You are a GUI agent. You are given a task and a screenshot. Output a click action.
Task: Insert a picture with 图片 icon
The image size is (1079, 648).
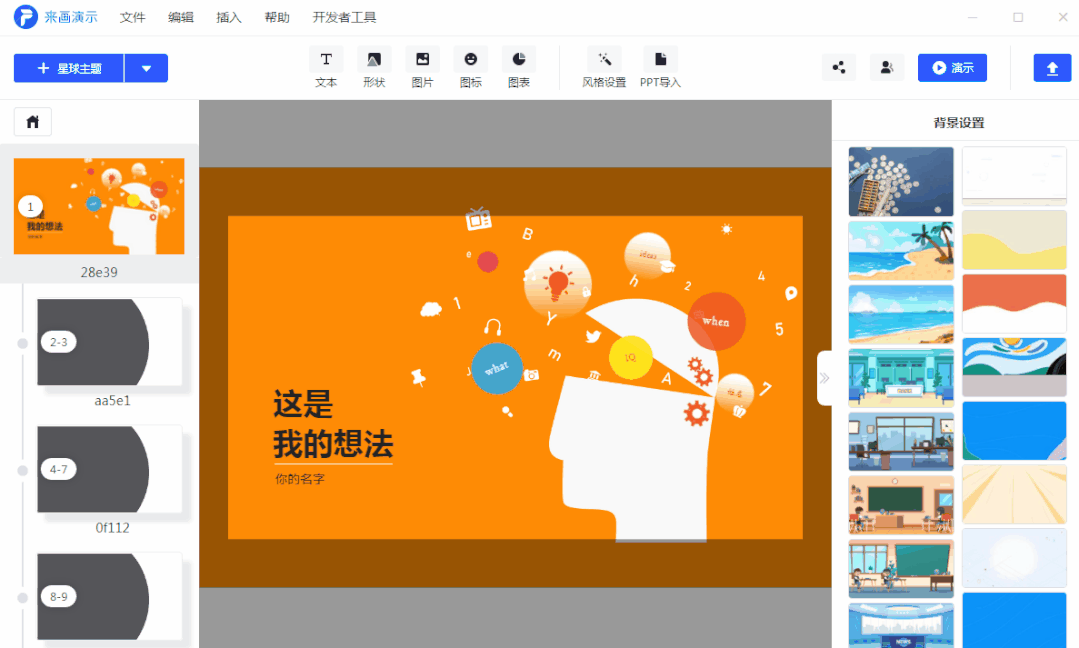[422, 60]
